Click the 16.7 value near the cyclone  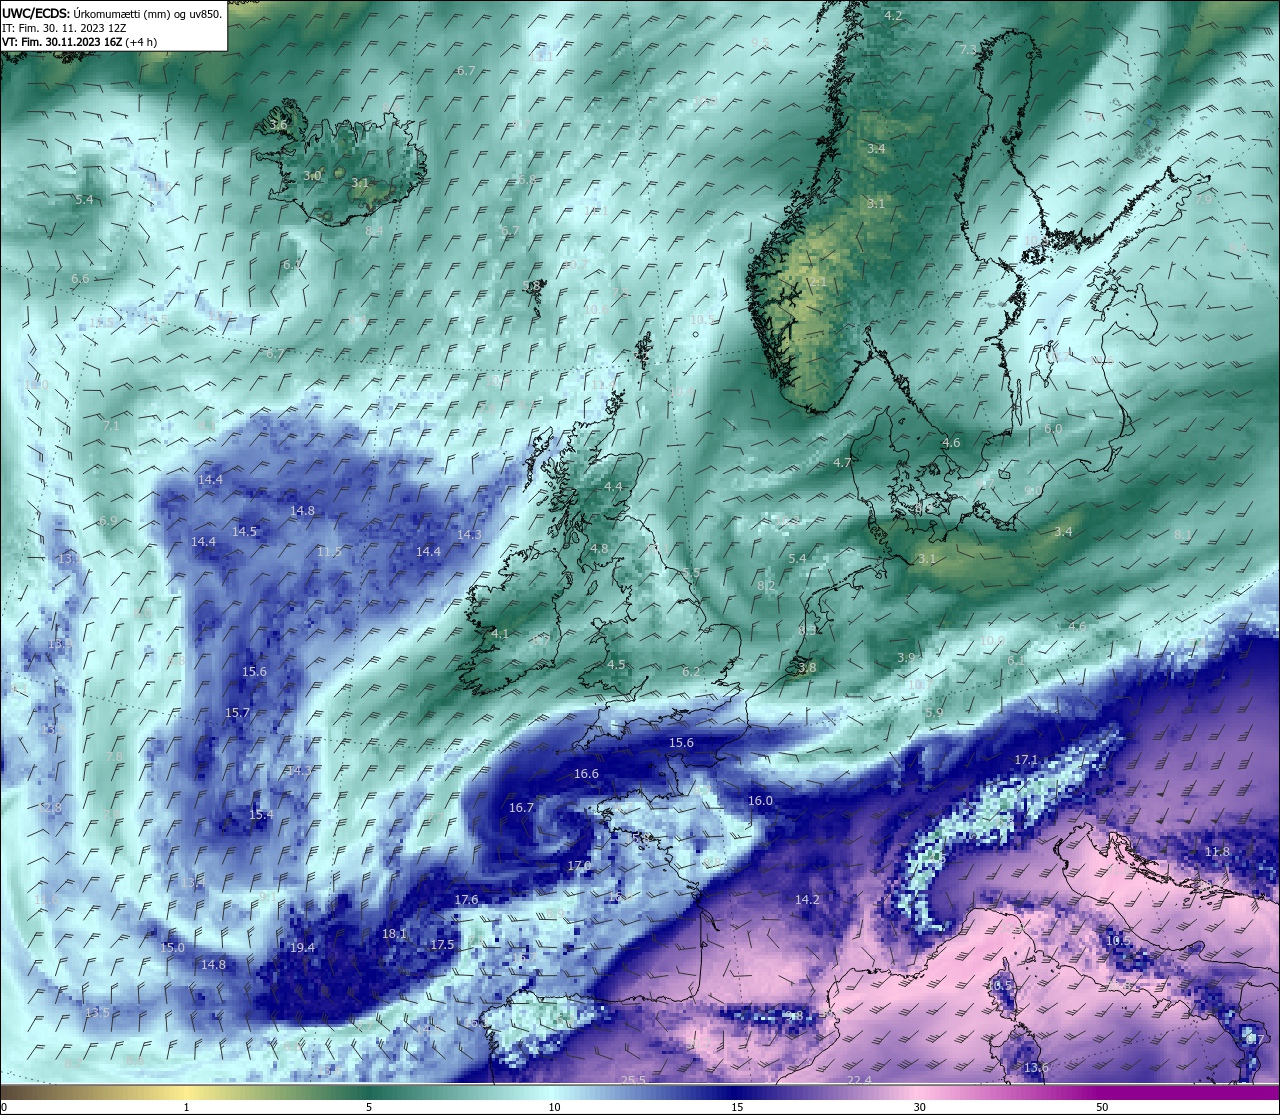tap(521, 807)
